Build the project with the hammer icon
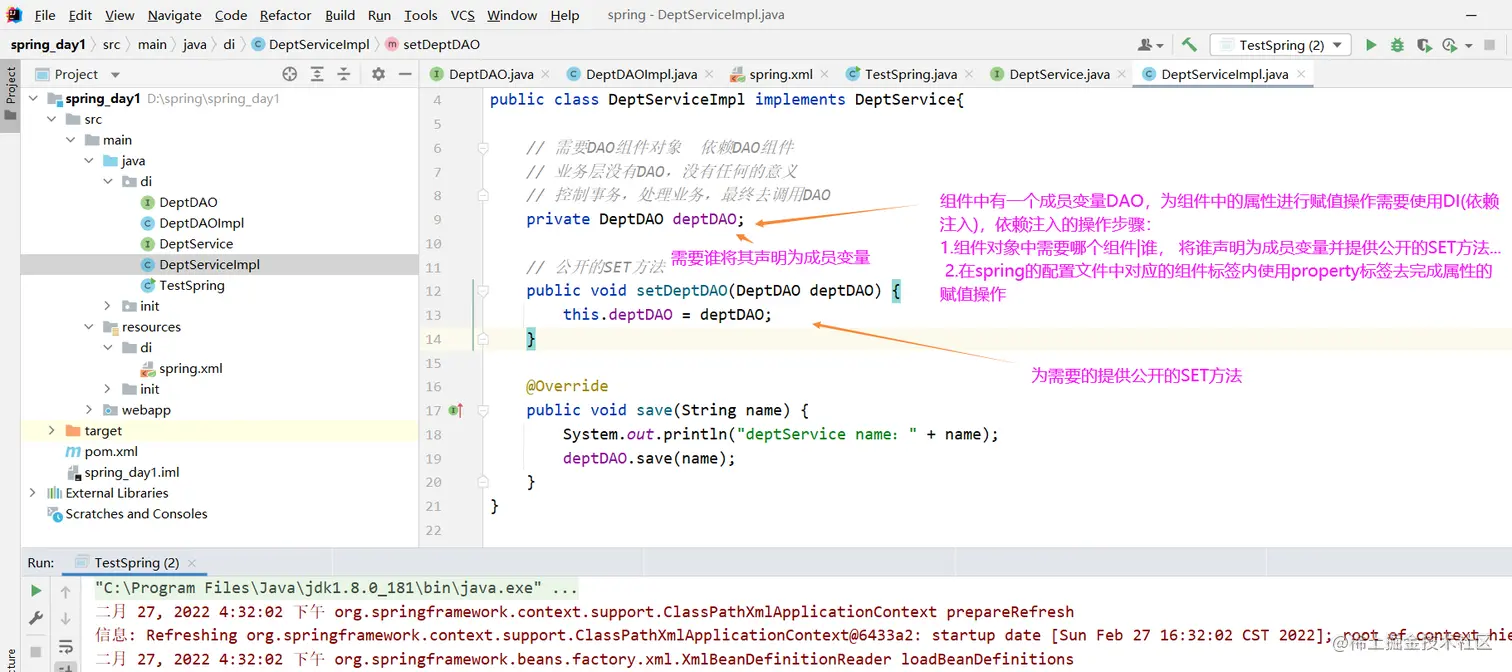 1189,45
